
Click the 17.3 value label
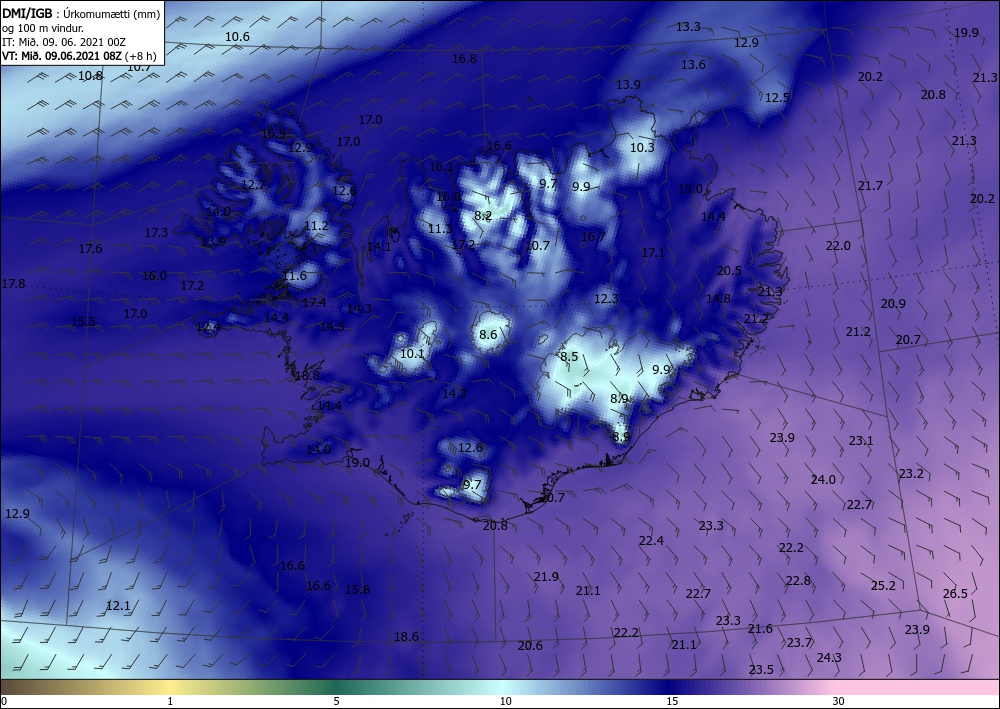click(x=156, y=233)
